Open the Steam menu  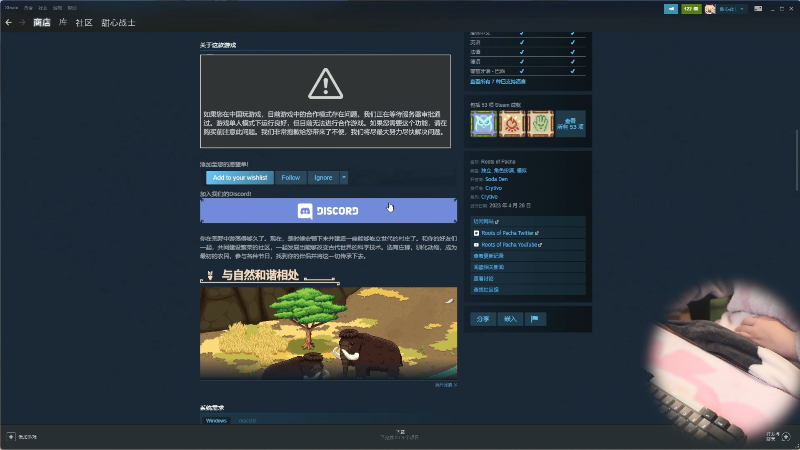pyautogui.click(x=11, y=8)
